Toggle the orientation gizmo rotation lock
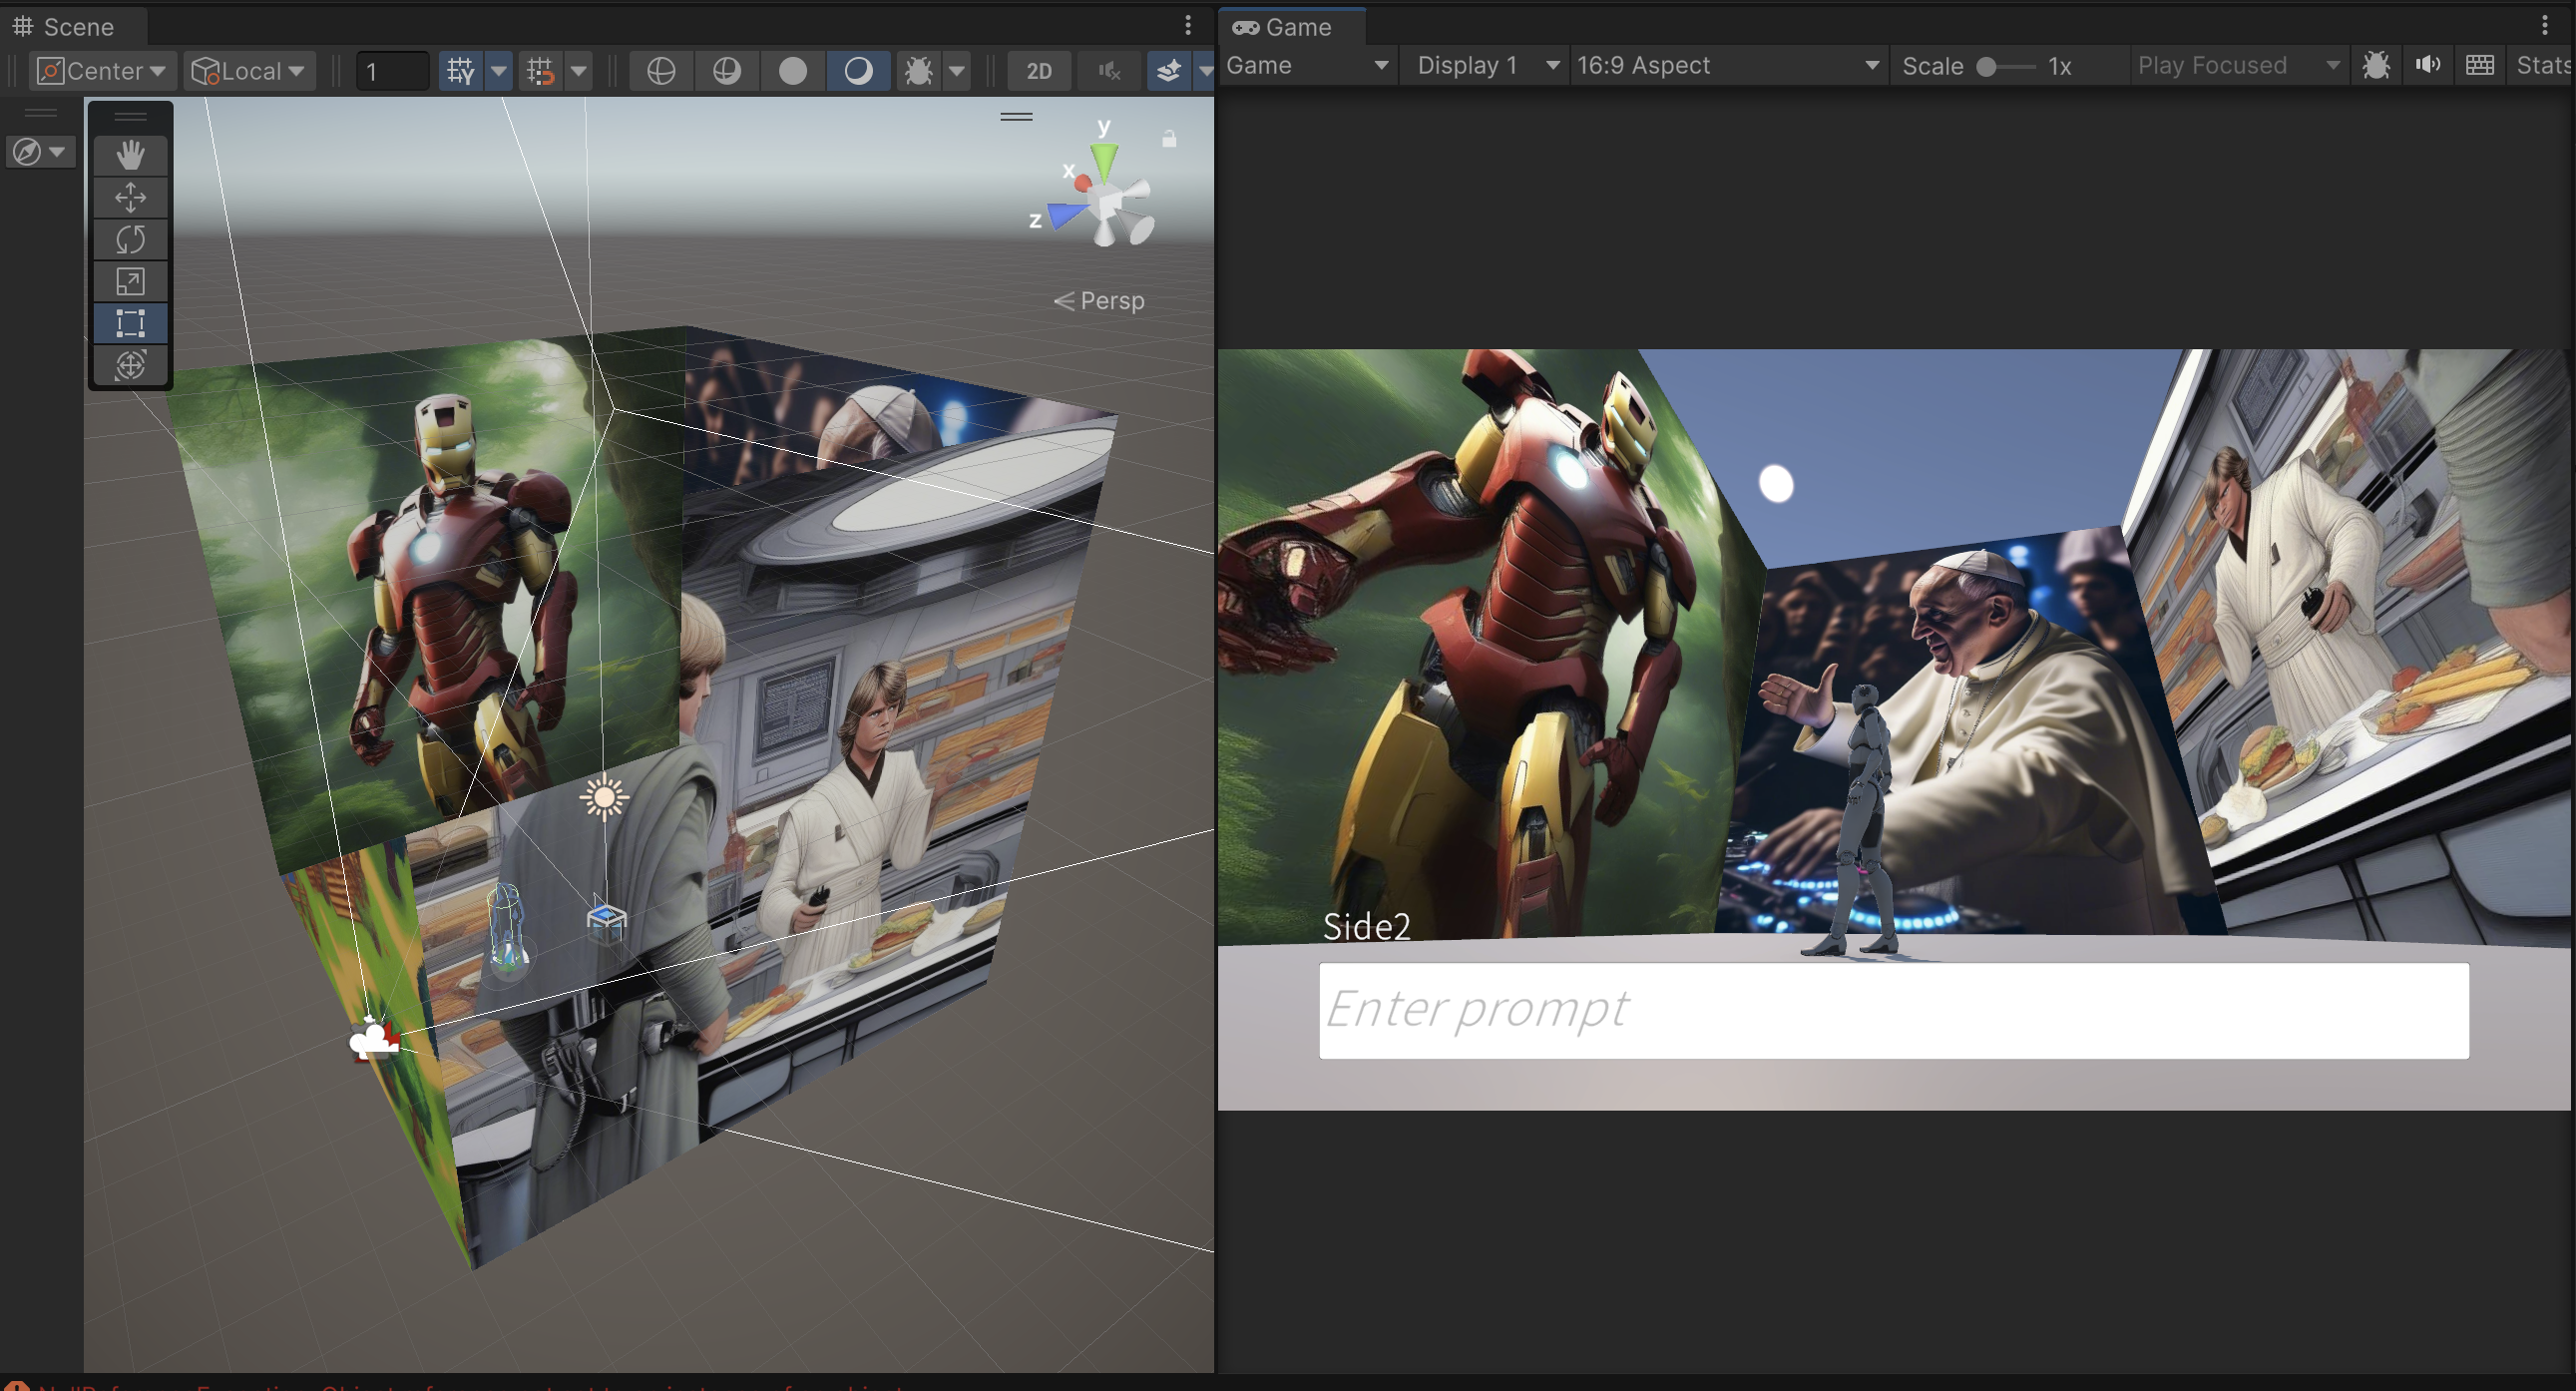This screenshot has height=1391, width=2576. tap(1169, 138)
